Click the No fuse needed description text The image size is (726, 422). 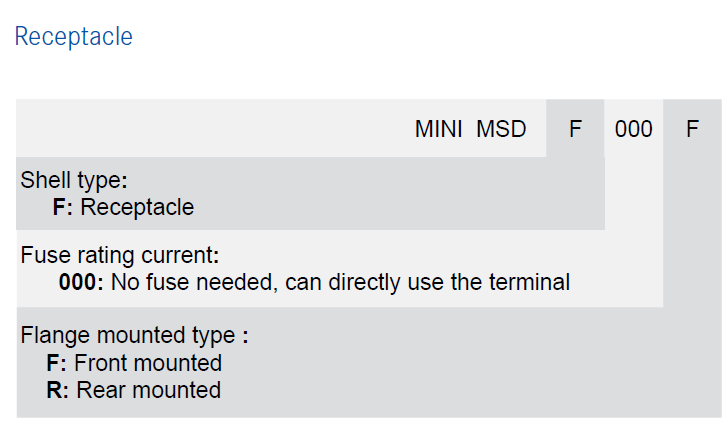pos(340,283)
